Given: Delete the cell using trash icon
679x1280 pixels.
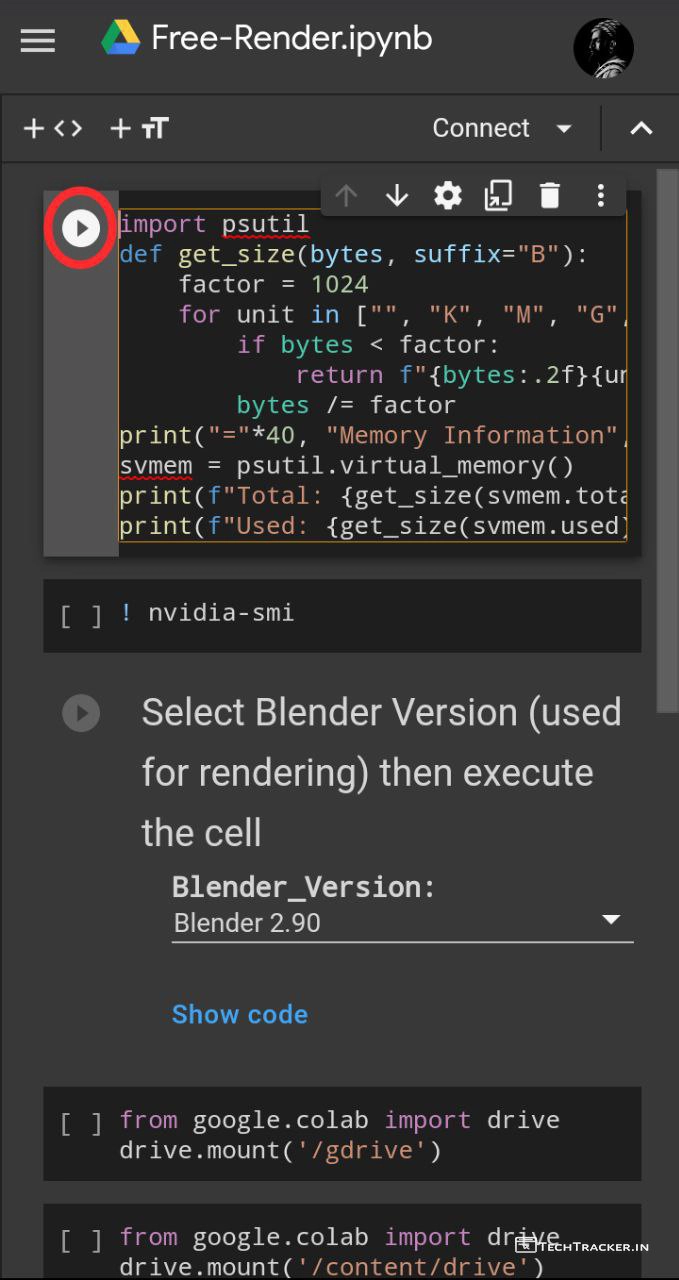Looking at the screenshot, I should [549, 196].
